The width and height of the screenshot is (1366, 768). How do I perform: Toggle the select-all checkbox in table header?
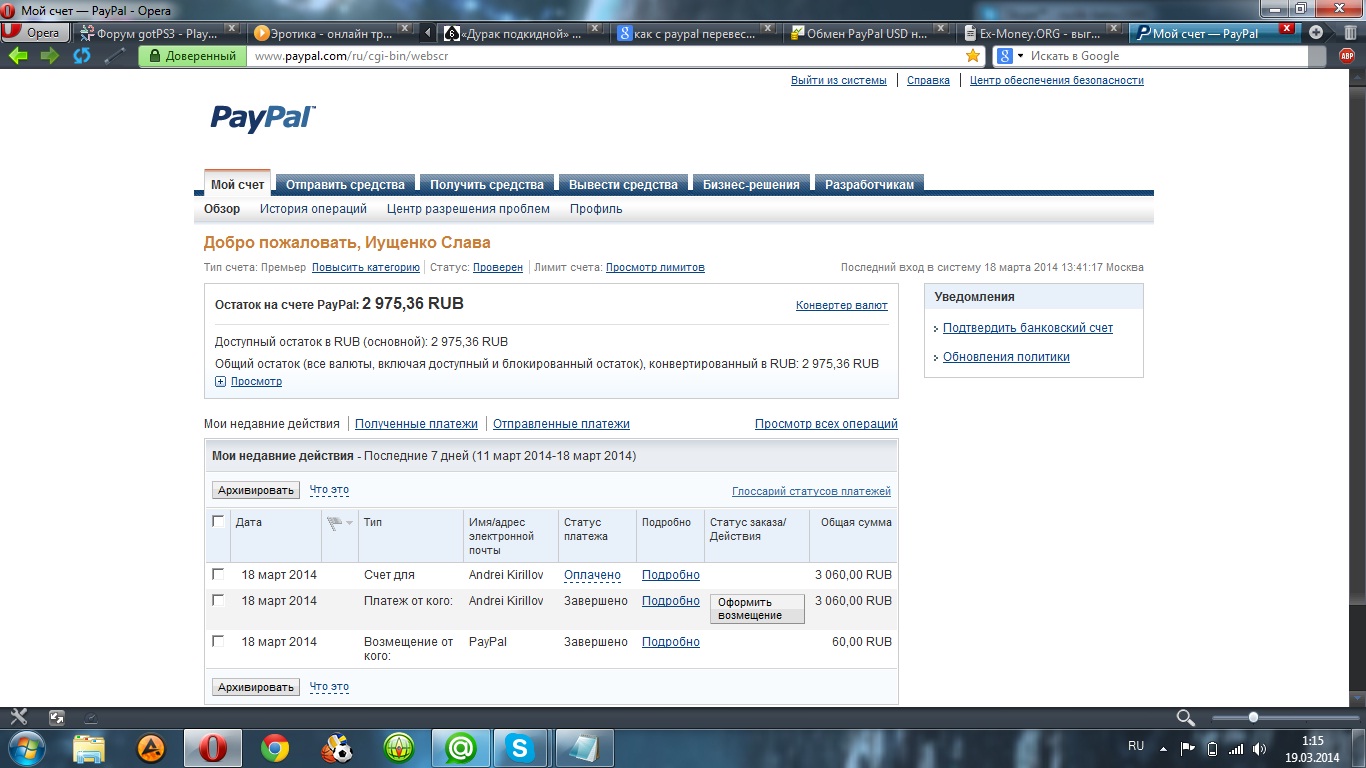(218, 521)
